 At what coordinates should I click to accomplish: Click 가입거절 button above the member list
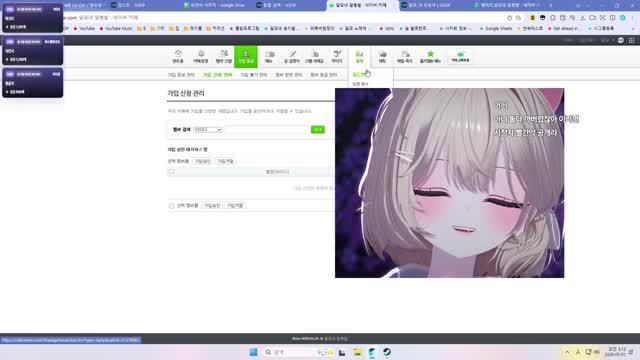click(225, 161)
